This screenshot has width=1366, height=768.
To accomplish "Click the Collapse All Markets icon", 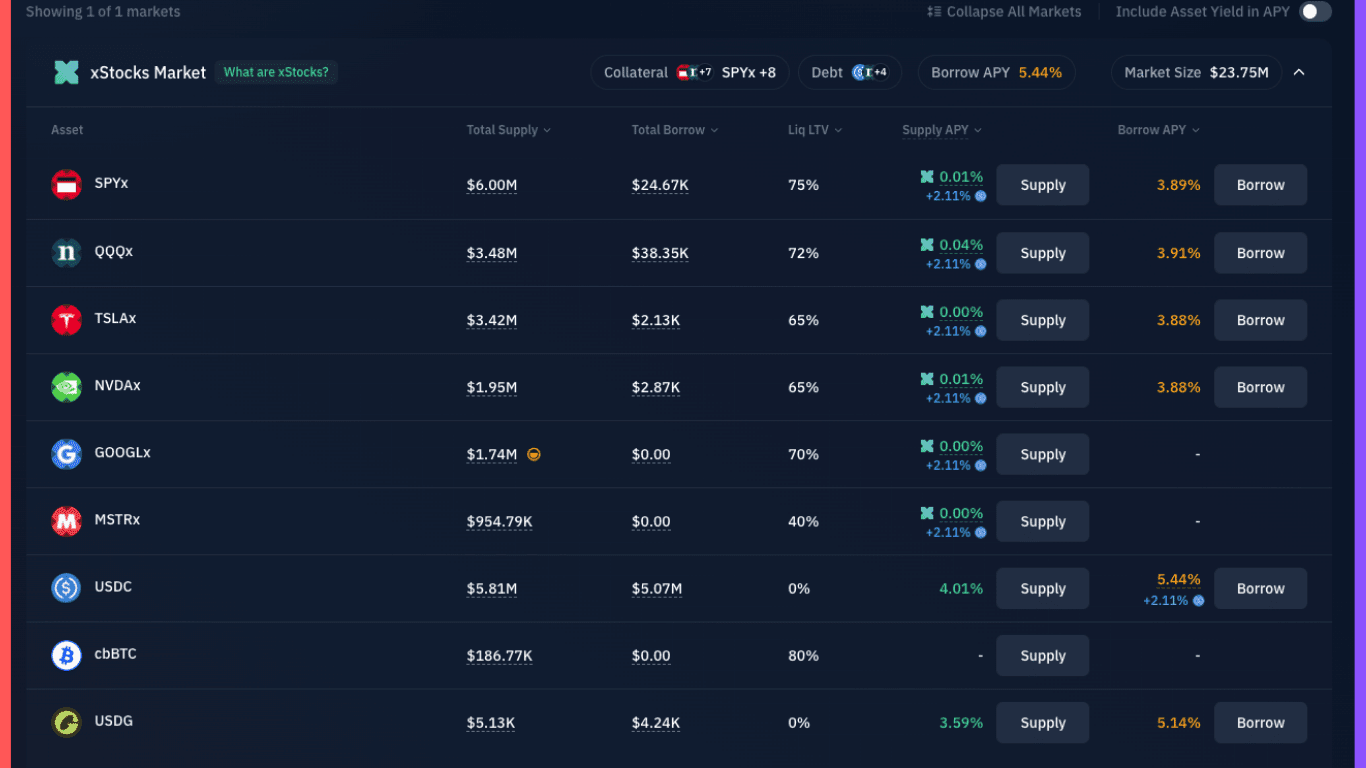I will pos(932,11).
